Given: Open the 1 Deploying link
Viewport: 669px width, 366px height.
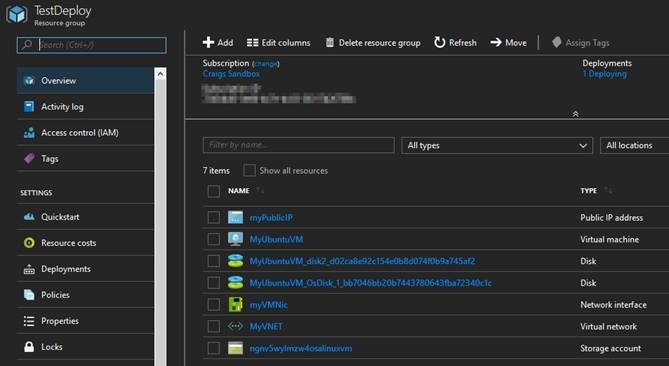Looking at the screenshot, I should pyautogui.click(x=605, y=74).
